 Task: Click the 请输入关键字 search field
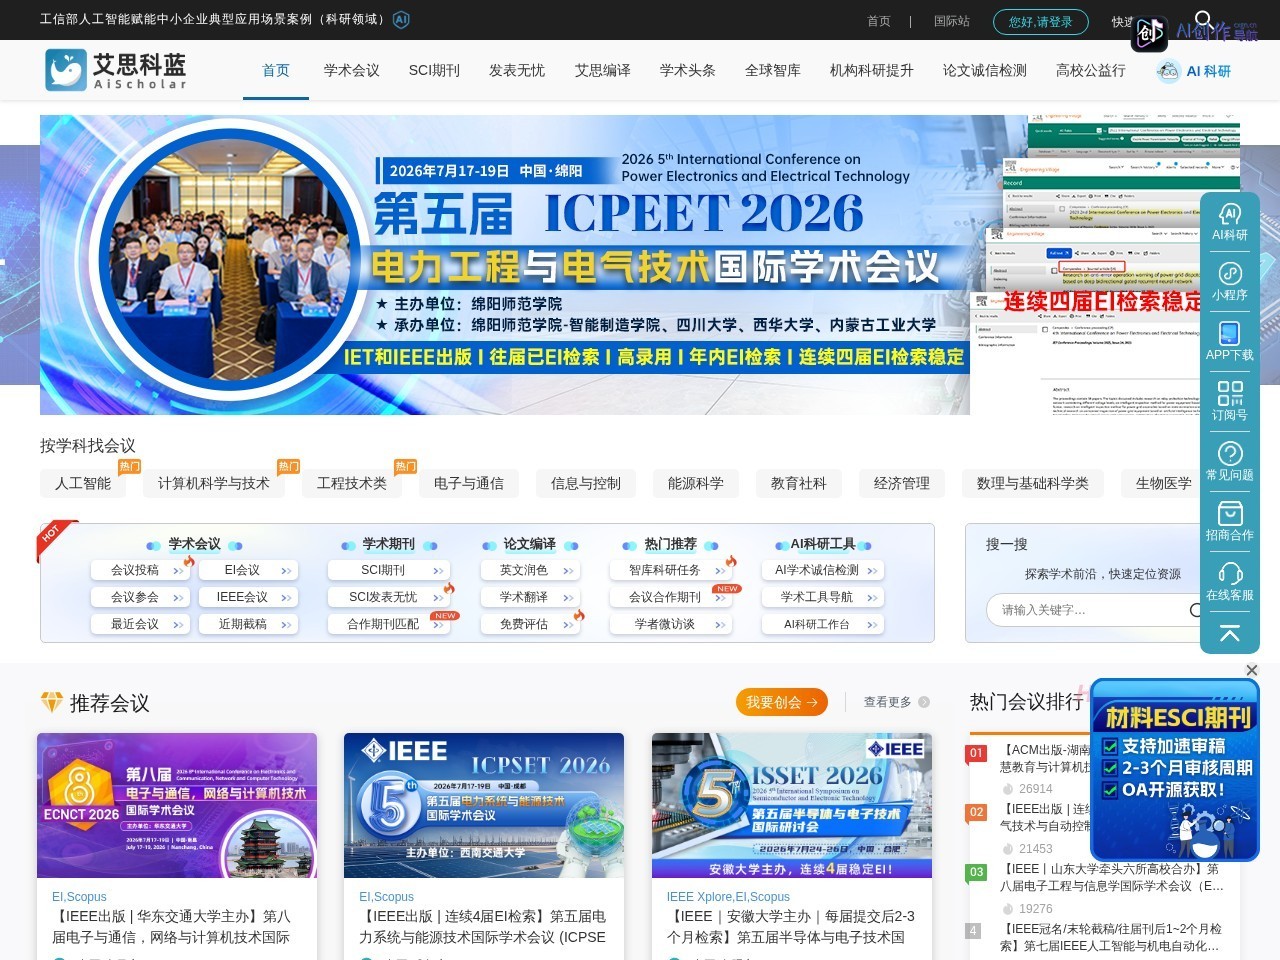pos(1090,610)
